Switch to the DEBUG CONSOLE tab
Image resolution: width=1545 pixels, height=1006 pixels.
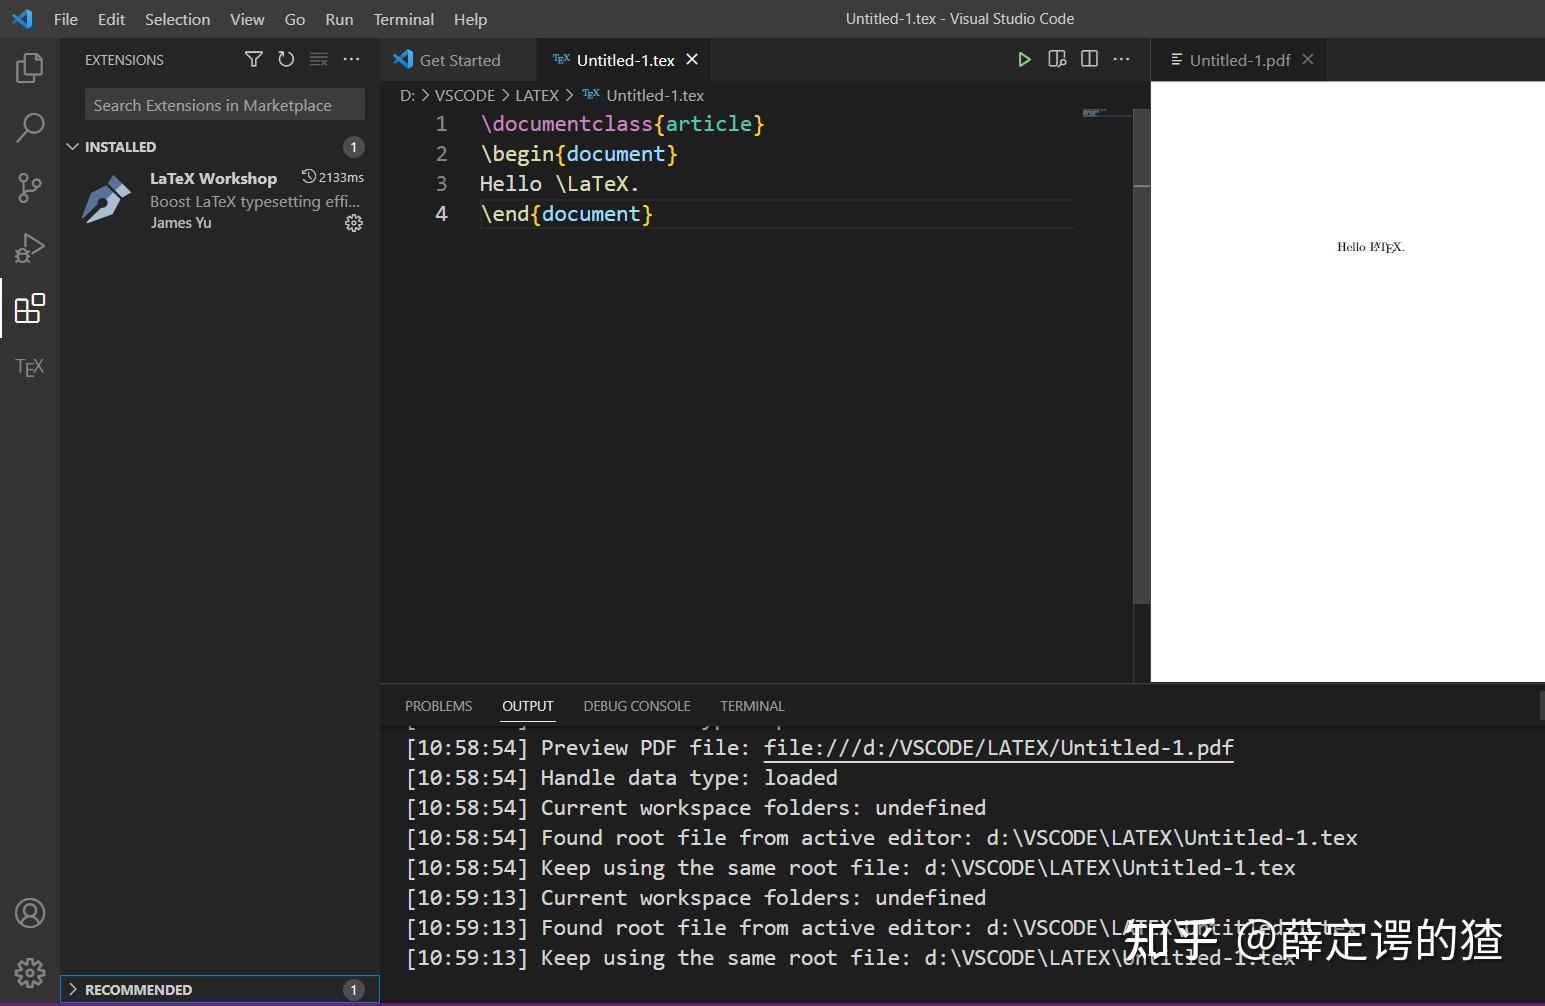coord(637,706)
